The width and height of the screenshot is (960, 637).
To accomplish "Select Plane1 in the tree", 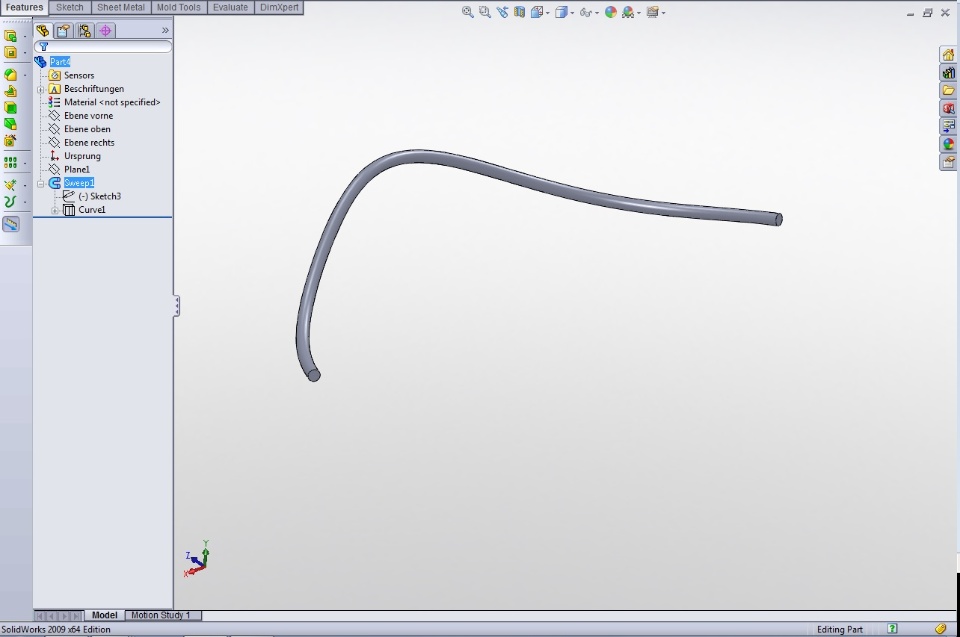I will coord(77,170).
